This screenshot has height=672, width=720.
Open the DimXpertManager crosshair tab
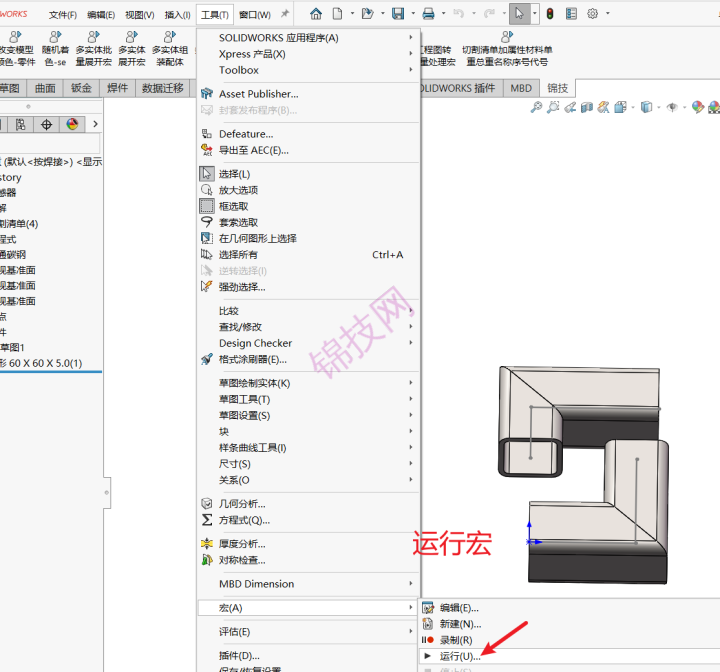coord(46,124)
